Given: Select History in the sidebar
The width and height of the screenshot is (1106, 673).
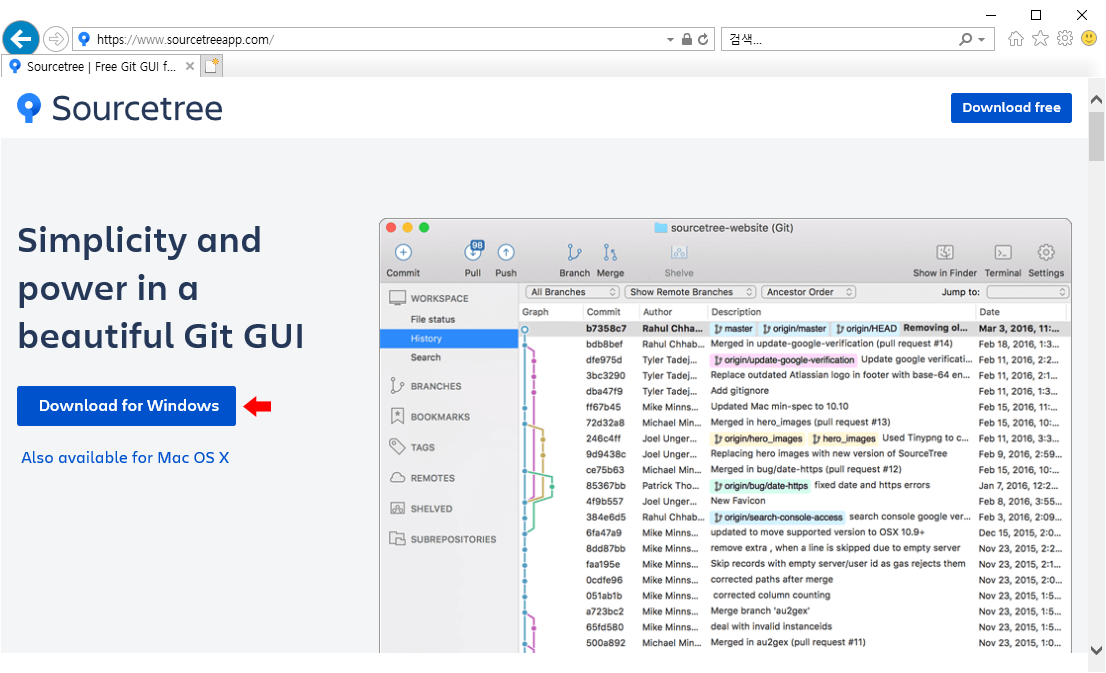Looking at the screenshot, I should click(x=449, y=339).
